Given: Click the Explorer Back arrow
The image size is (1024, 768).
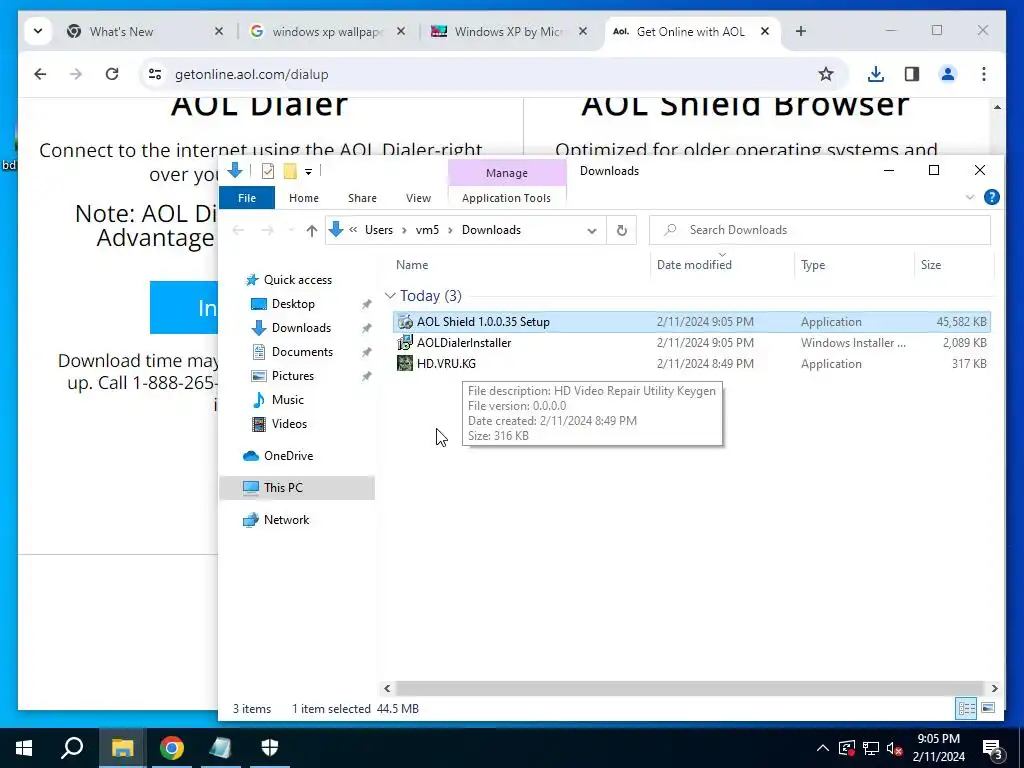Looking at the screenshot, I should (238, 230).
